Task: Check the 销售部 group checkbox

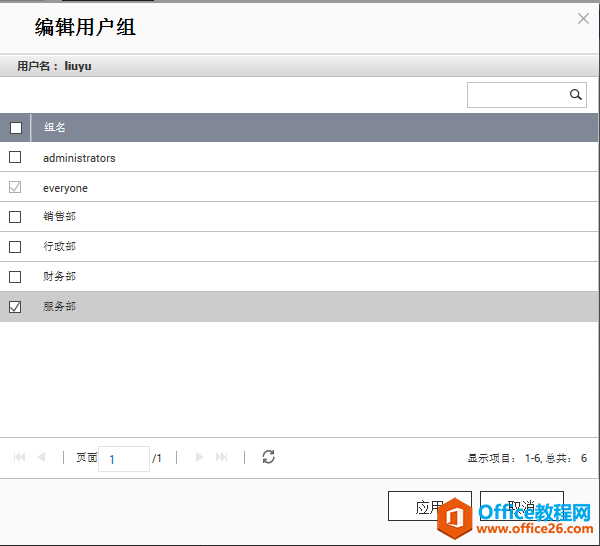Action: point(15,217)
